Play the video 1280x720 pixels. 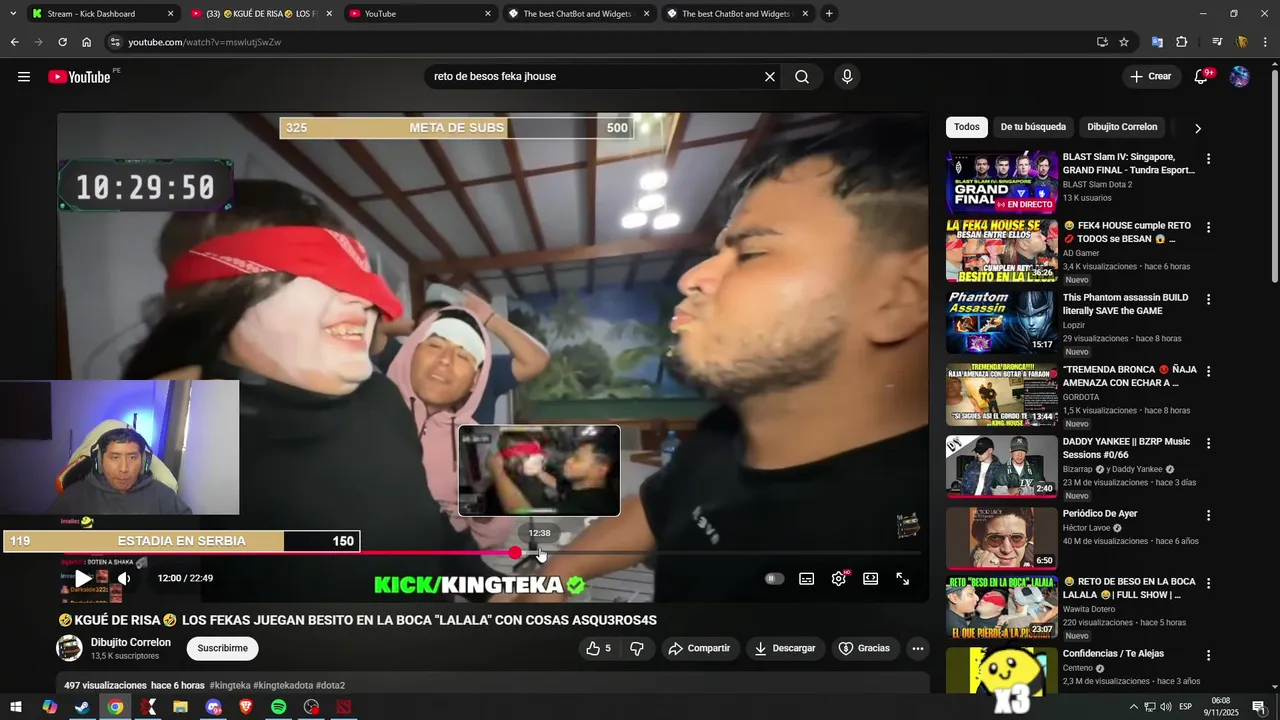click(84, 578)
